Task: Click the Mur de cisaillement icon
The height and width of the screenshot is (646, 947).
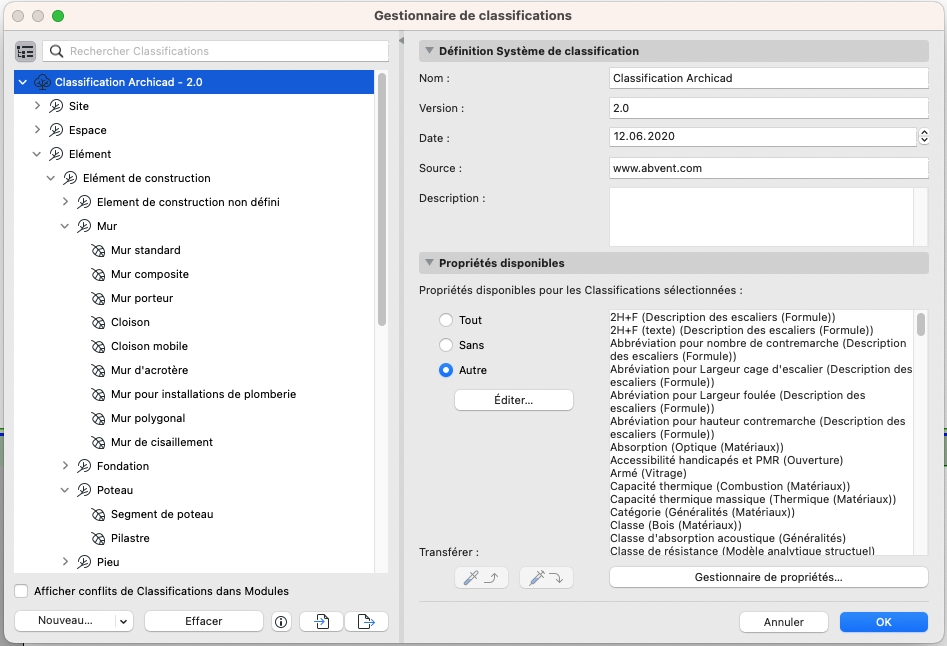Action: [98, 443]
